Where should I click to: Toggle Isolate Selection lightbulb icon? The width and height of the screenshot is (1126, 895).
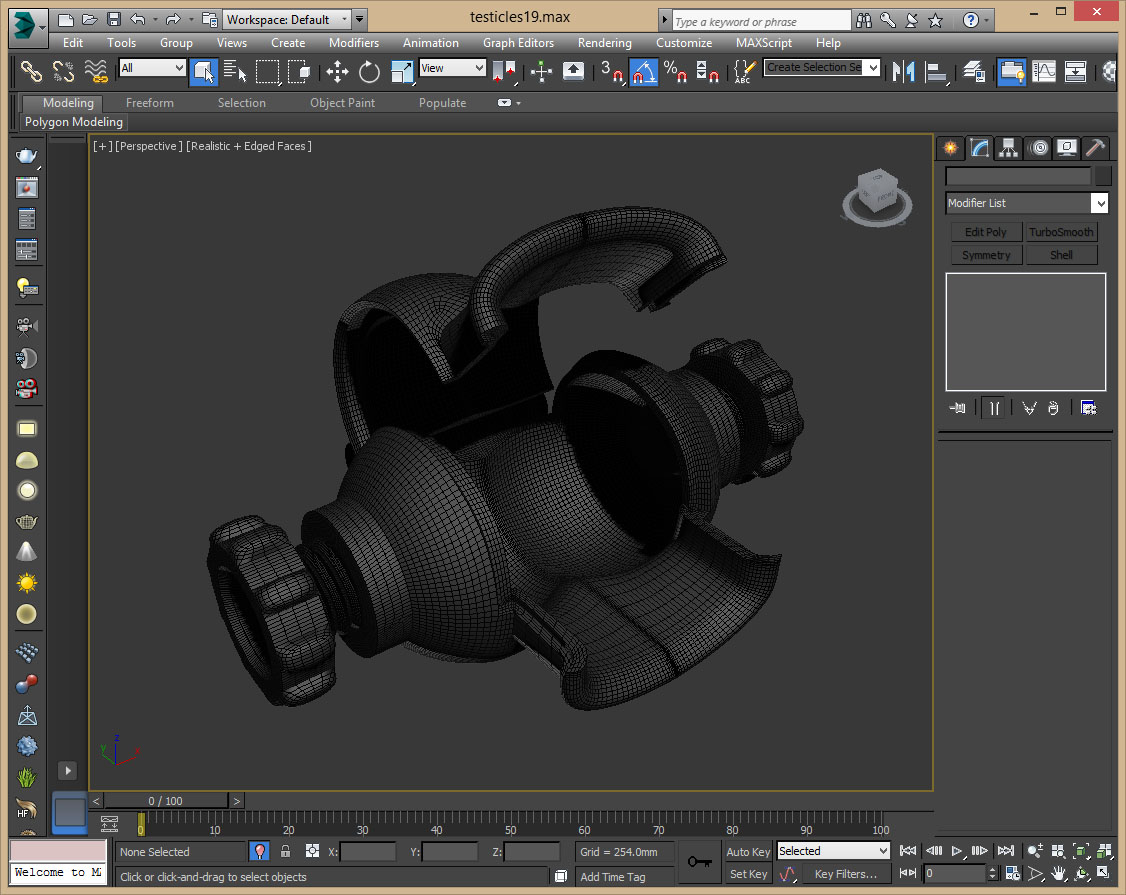[260, 852]
